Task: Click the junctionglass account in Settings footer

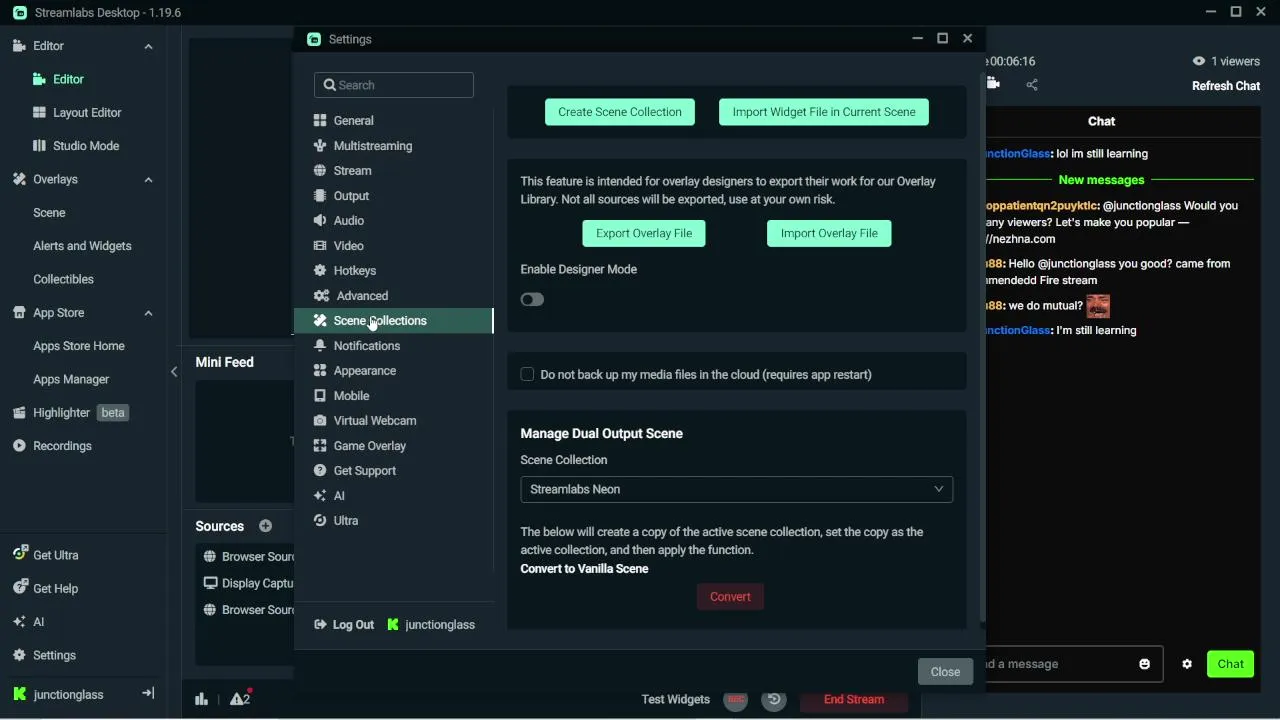Action: 431,624
